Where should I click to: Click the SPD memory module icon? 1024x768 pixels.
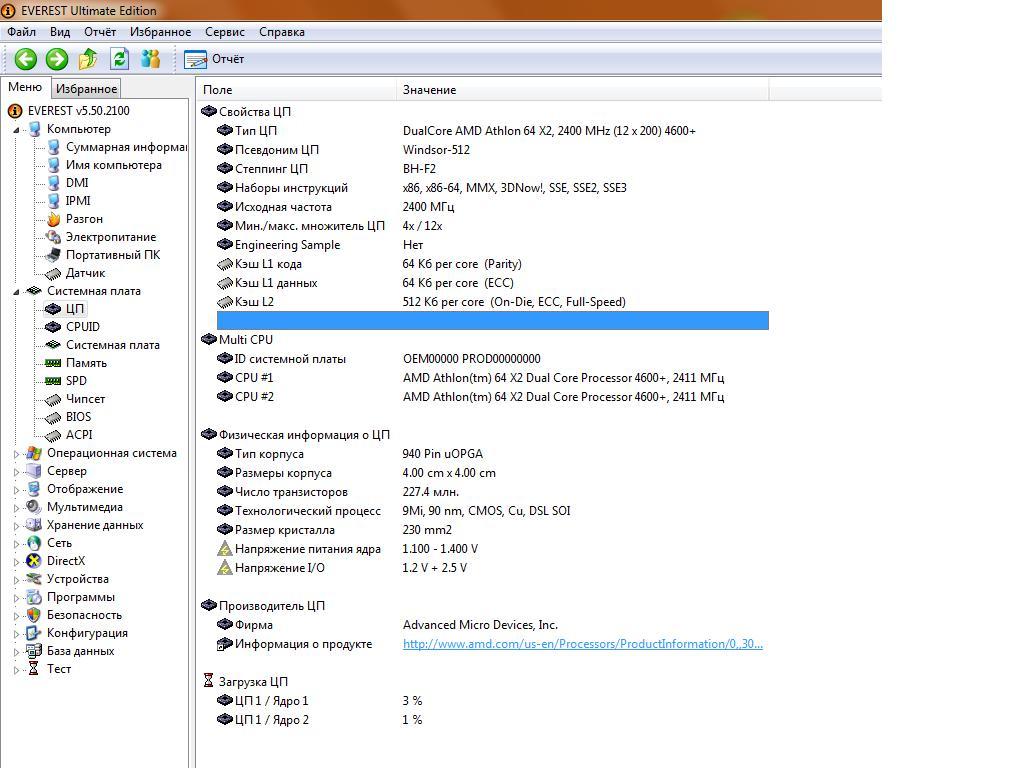pos(53,381)
